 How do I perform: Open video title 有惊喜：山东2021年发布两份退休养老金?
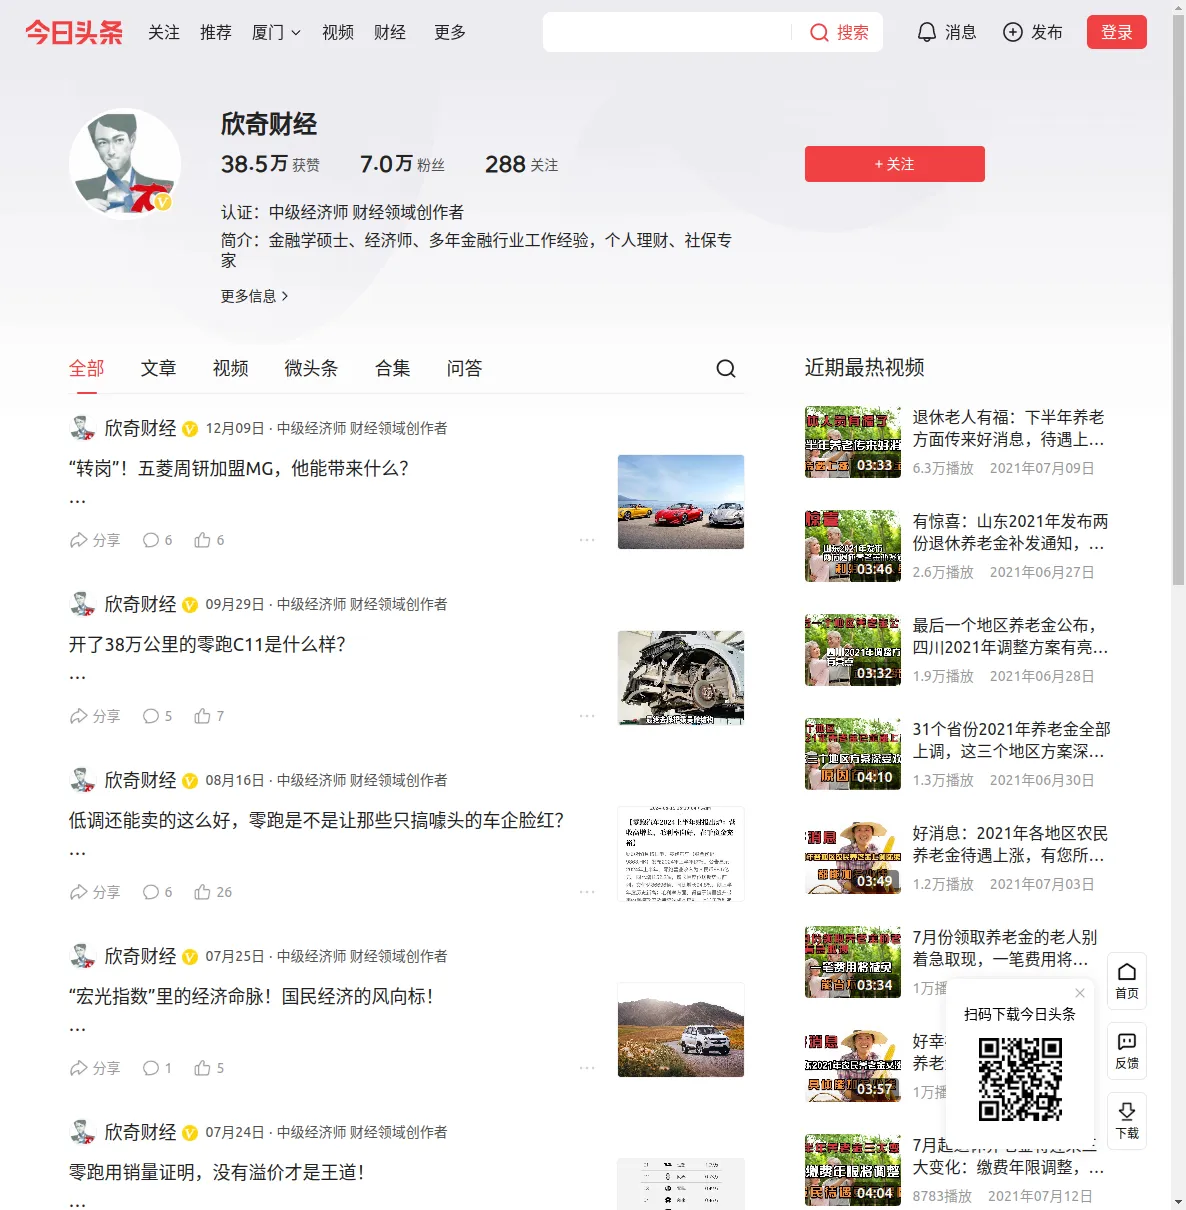click(1009, 532)
